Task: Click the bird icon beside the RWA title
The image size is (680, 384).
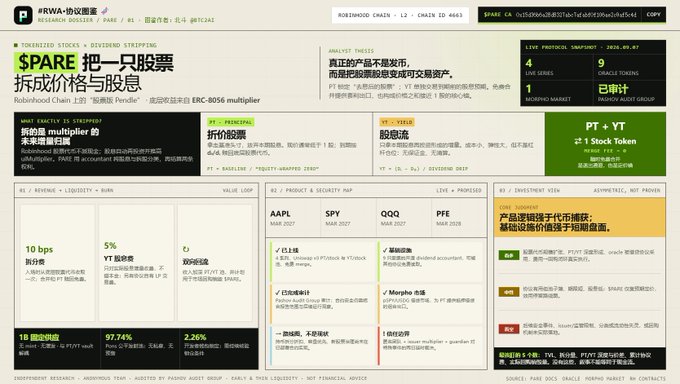Action: tap(105, 11)
